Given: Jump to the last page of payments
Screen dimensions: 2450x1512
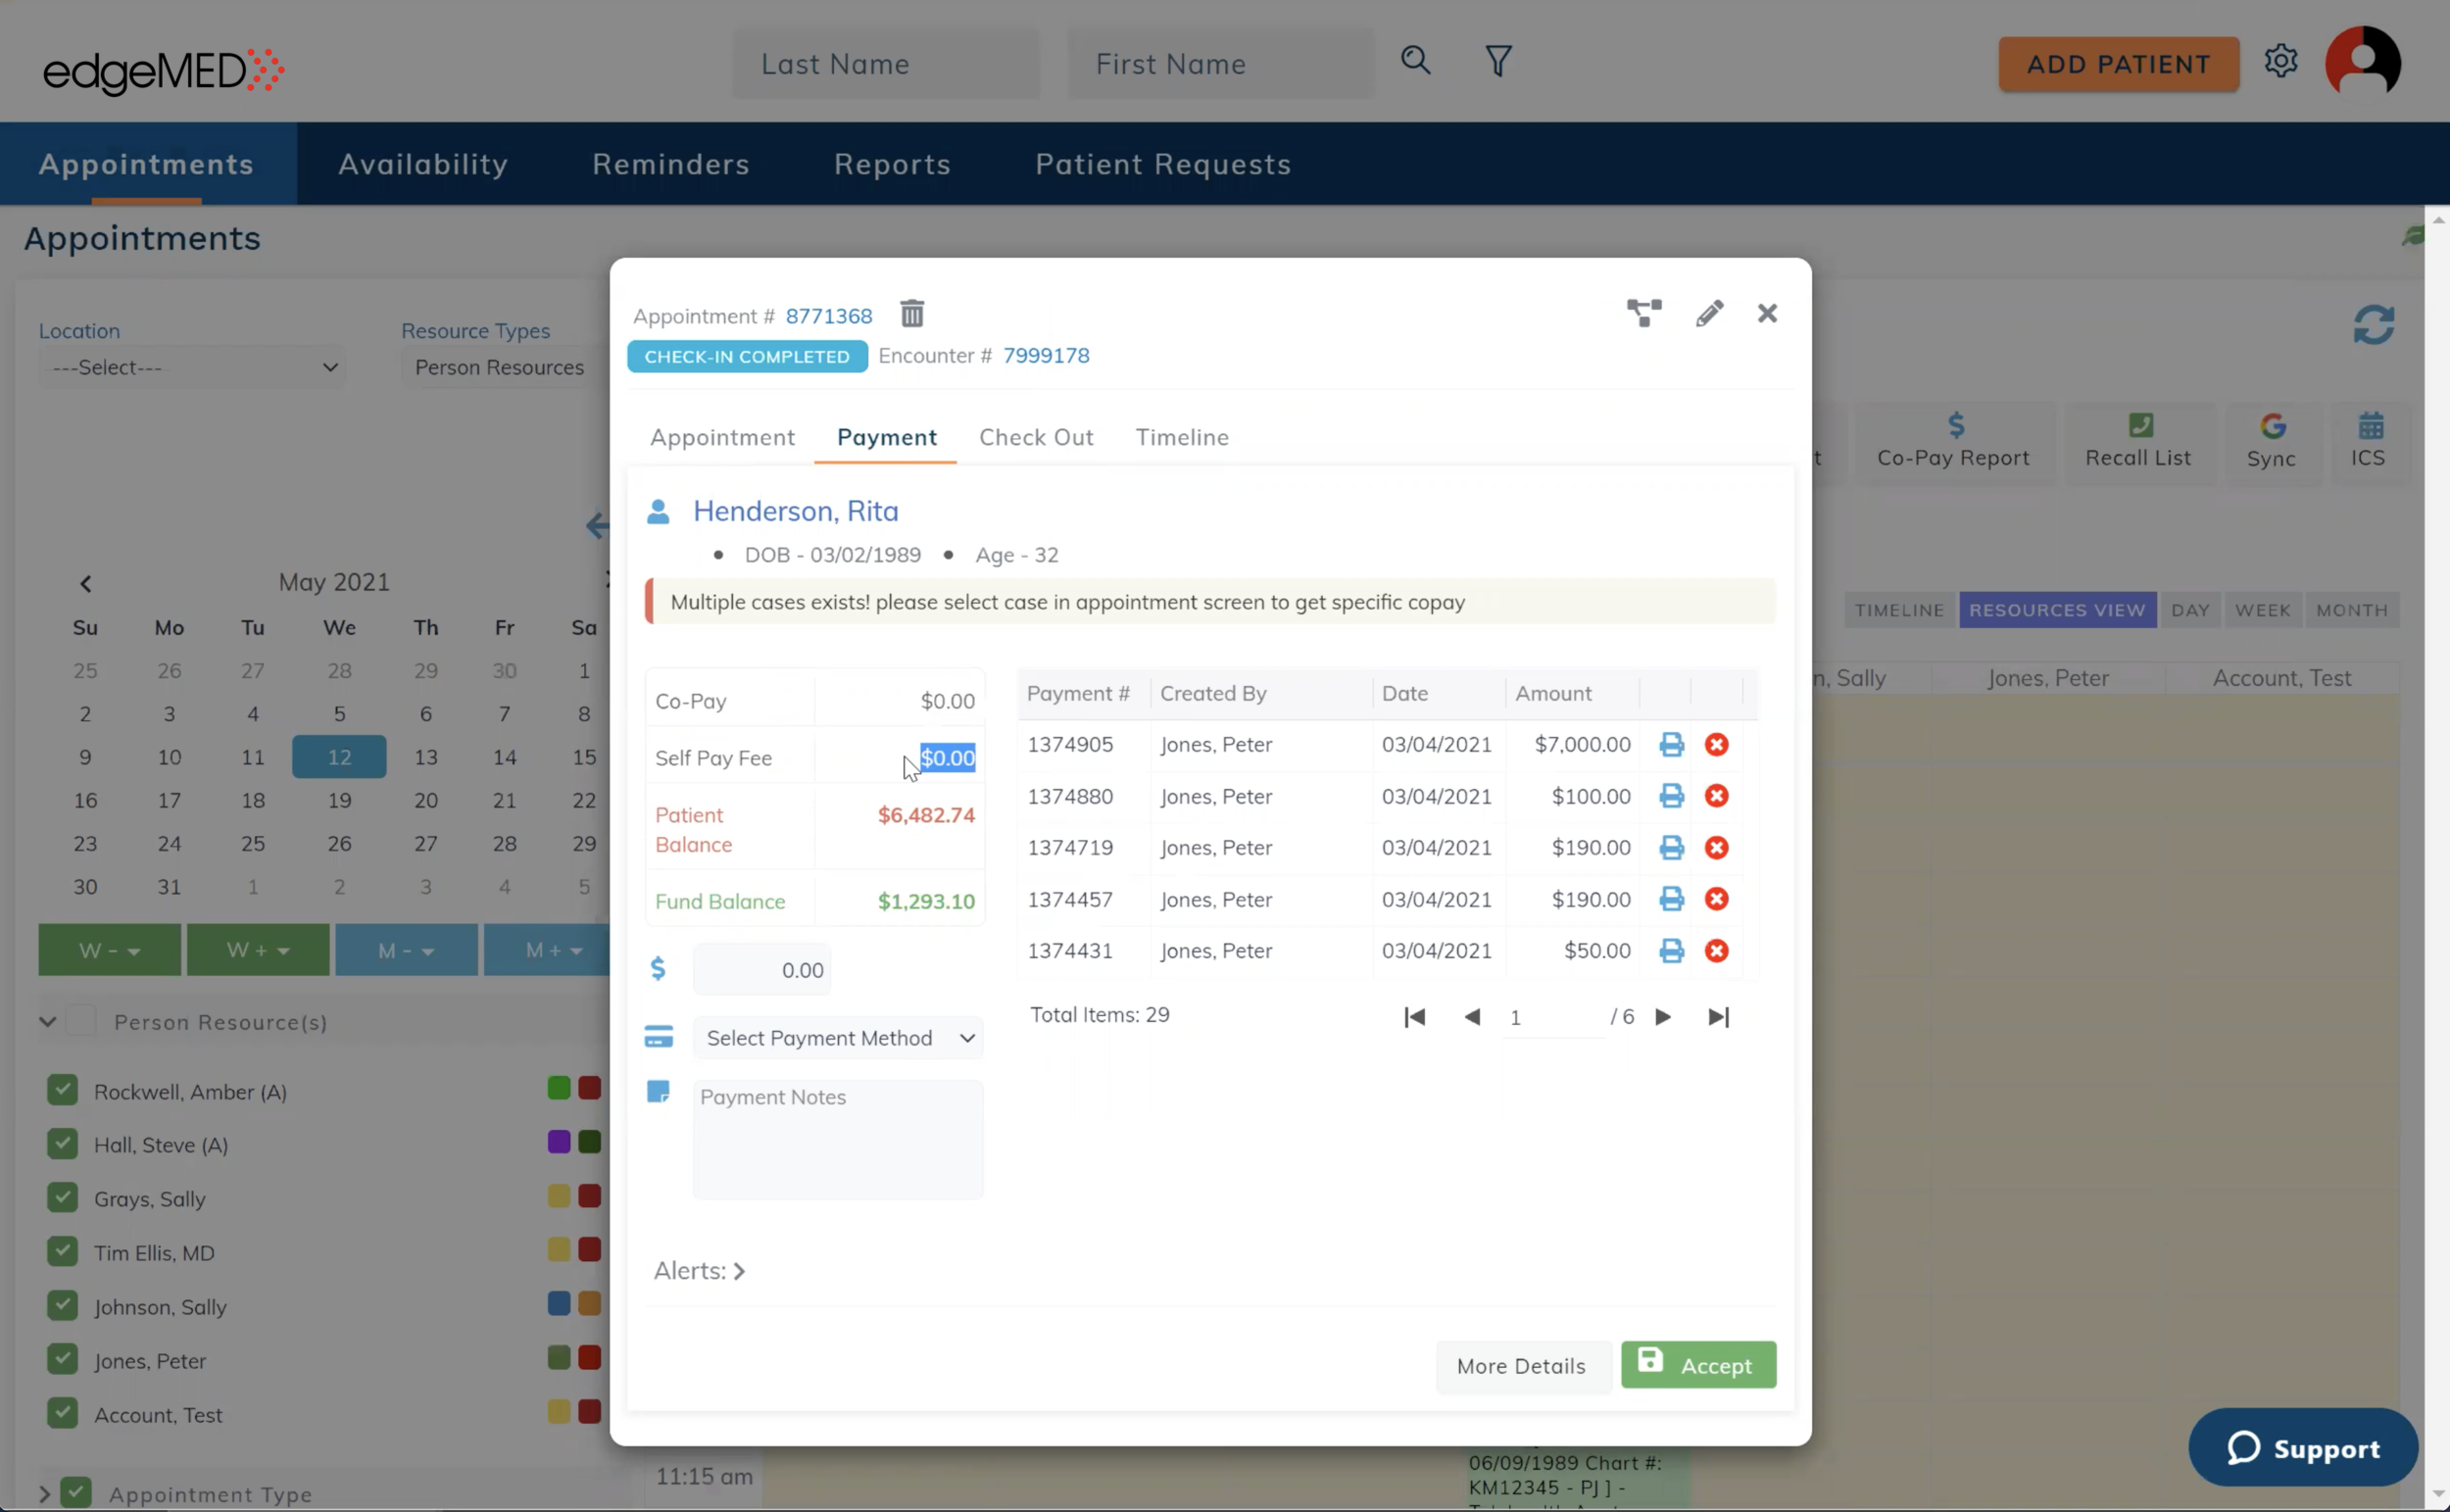Looking at the screenshot, I should (1718, 1017).
